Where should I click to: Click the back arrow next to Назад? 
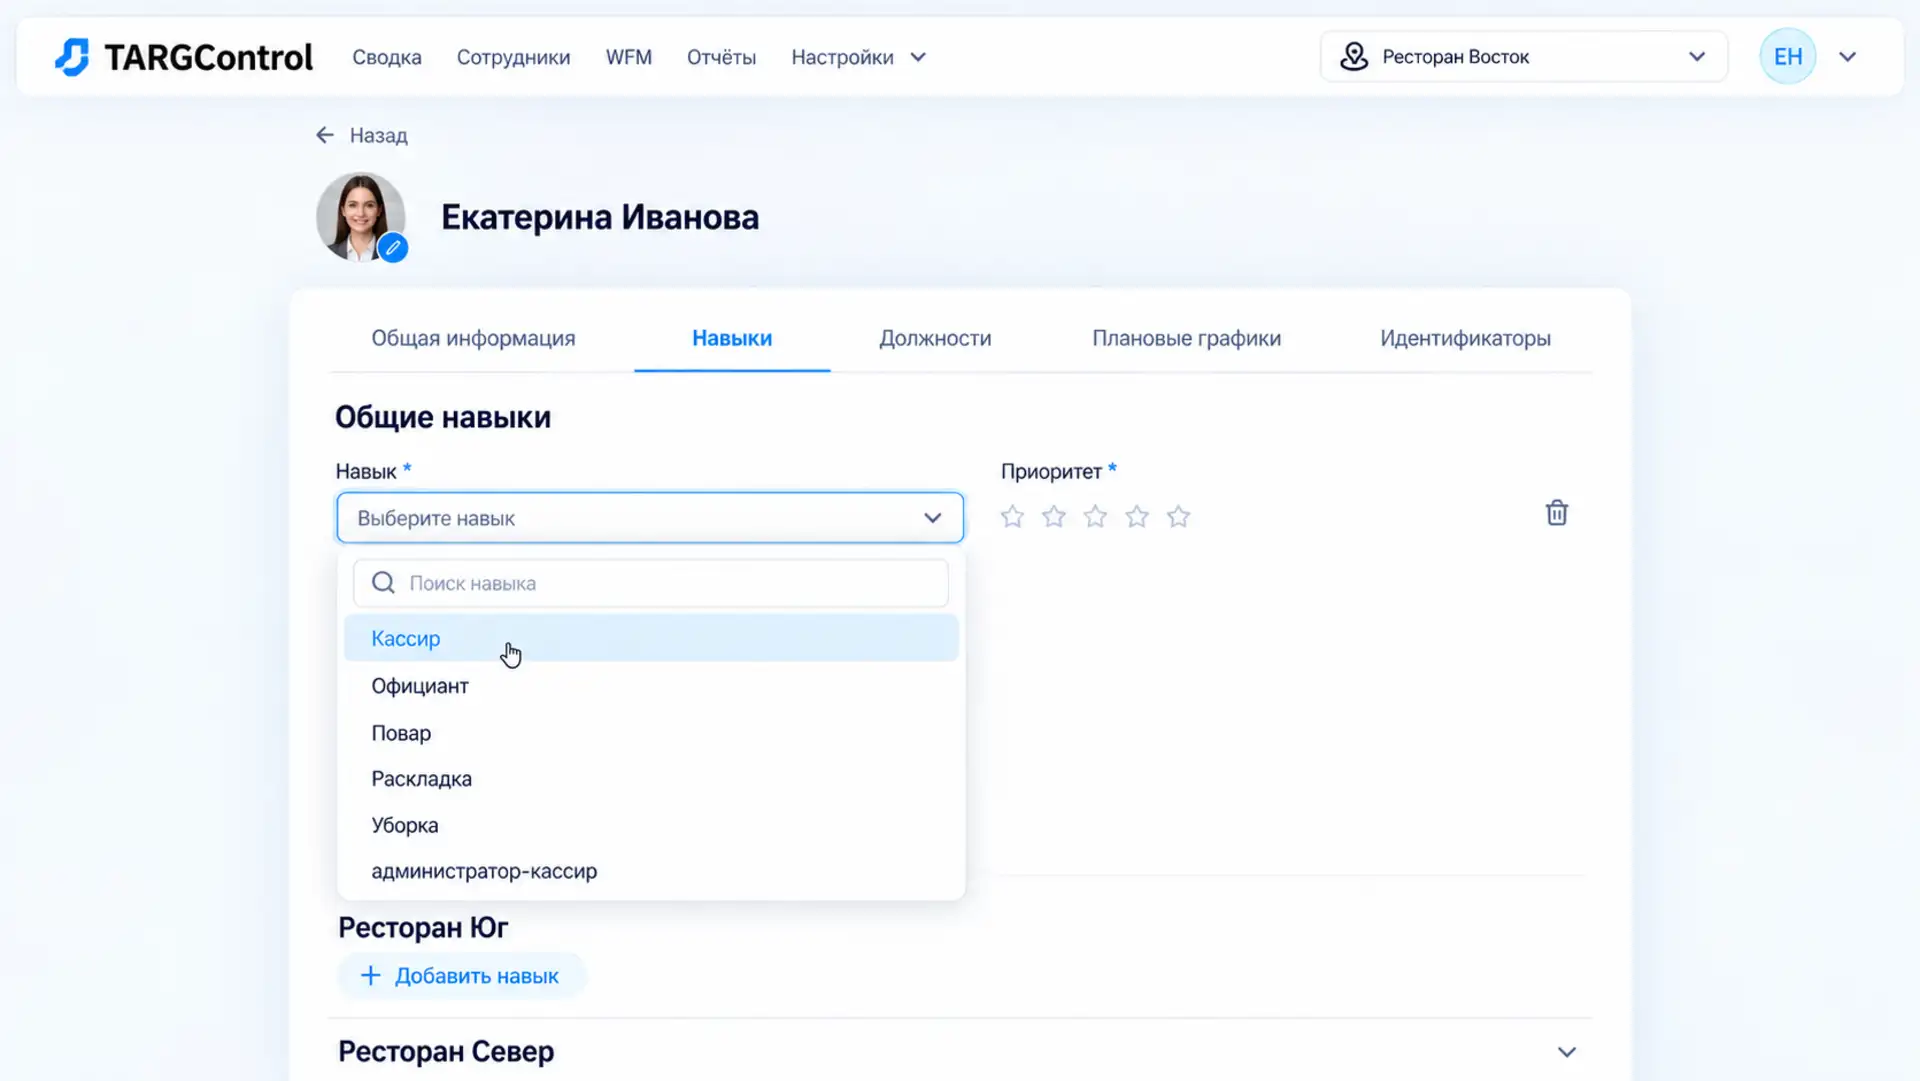[325, 135]
